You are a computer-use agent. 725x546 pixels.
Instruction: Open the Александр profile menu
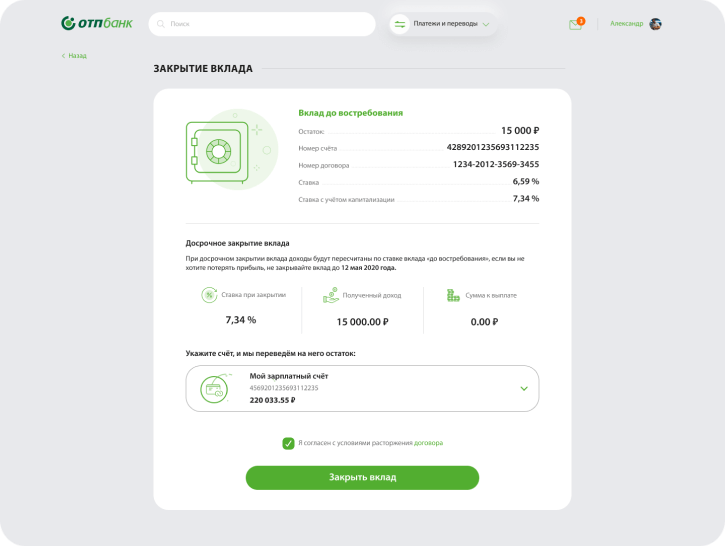coord(628,24)
